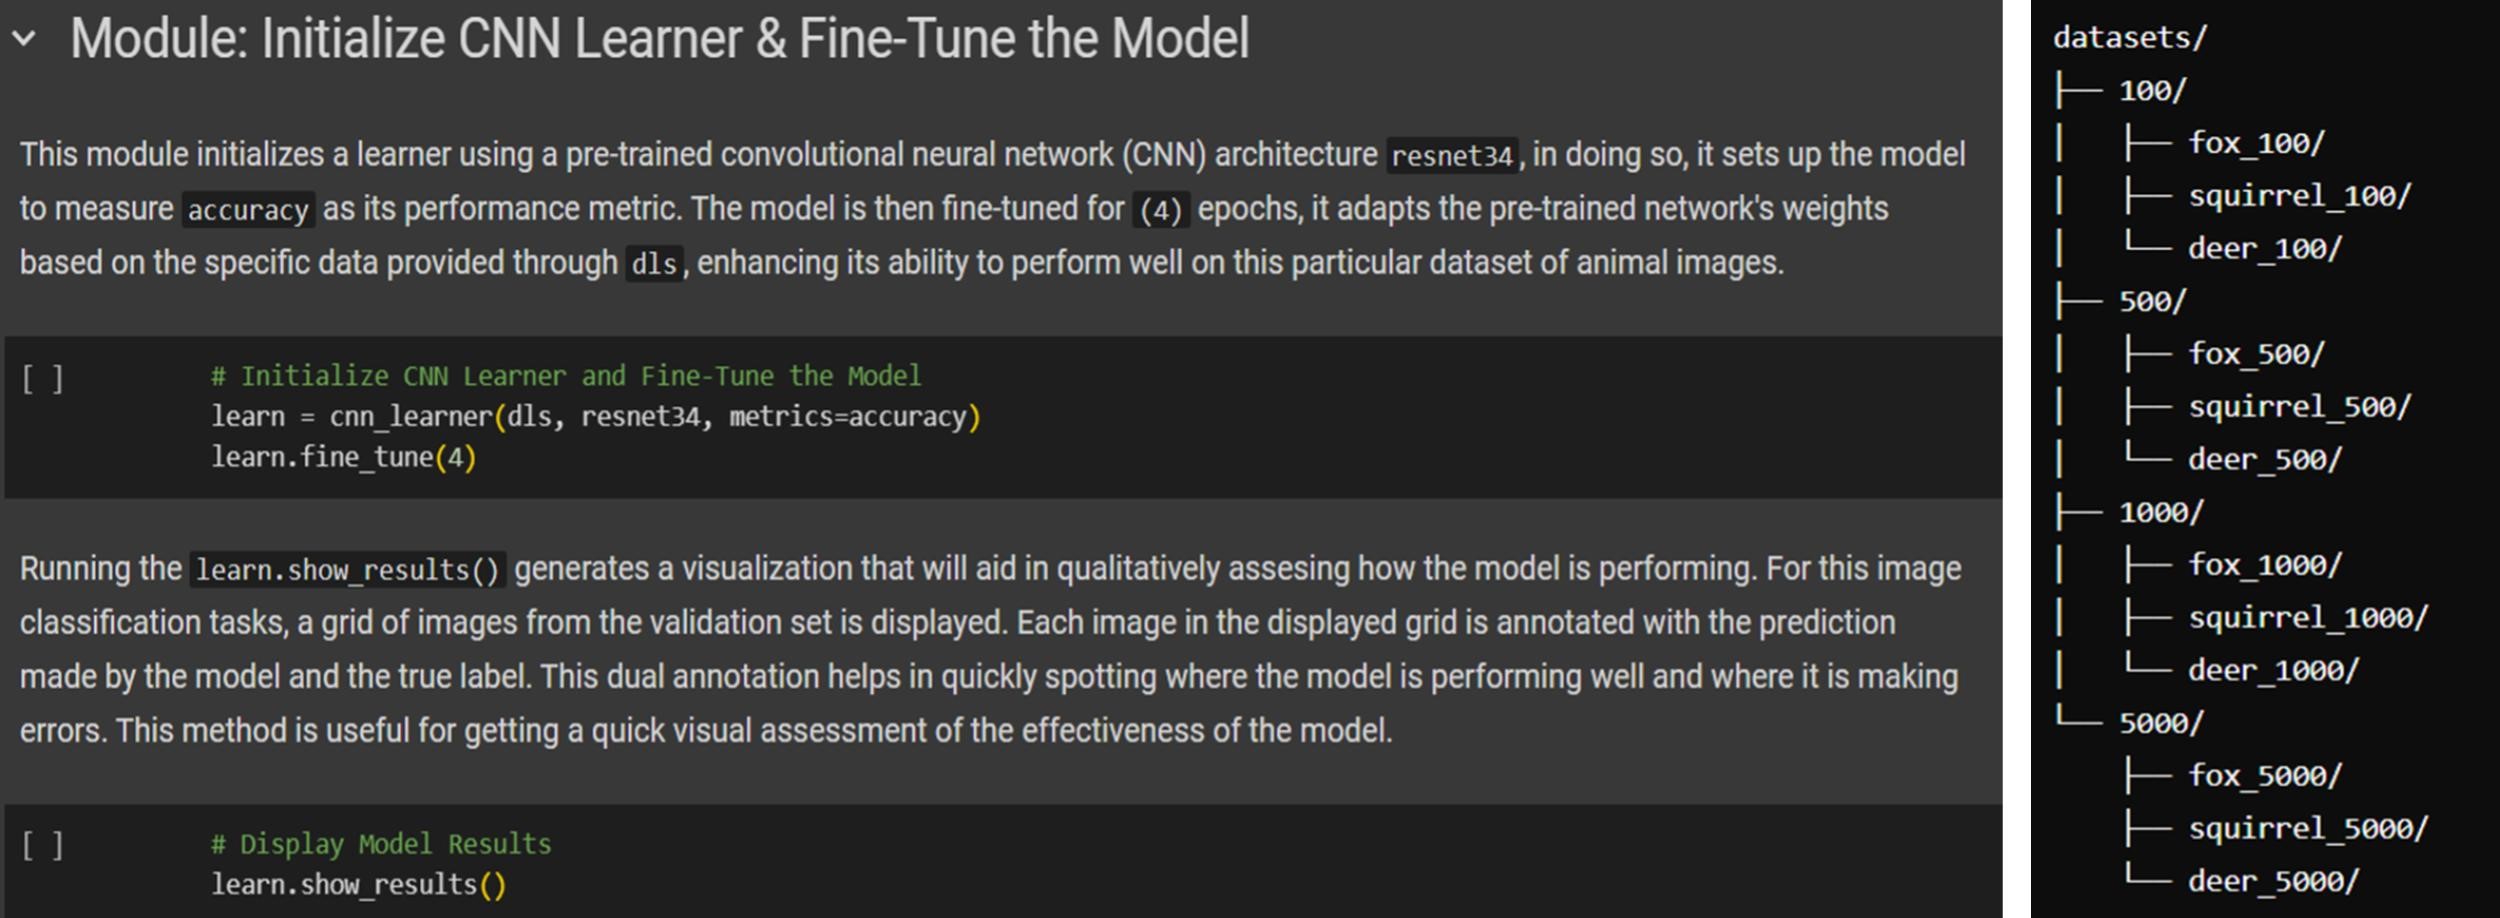
Task: Select the deer_5000/ folder
Action: tap(2273, 881)
